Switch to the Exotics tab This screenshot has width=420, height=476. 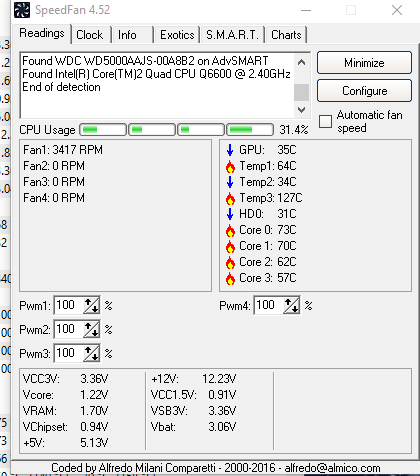pyautogui.click(x=177, y=35)
